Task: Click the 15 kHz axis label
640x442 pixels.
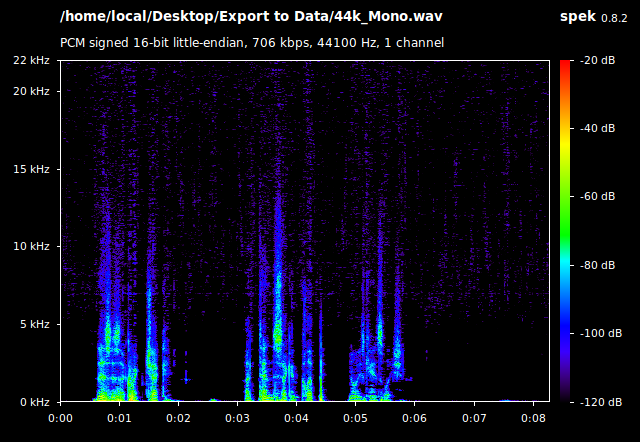Action: 31,169
